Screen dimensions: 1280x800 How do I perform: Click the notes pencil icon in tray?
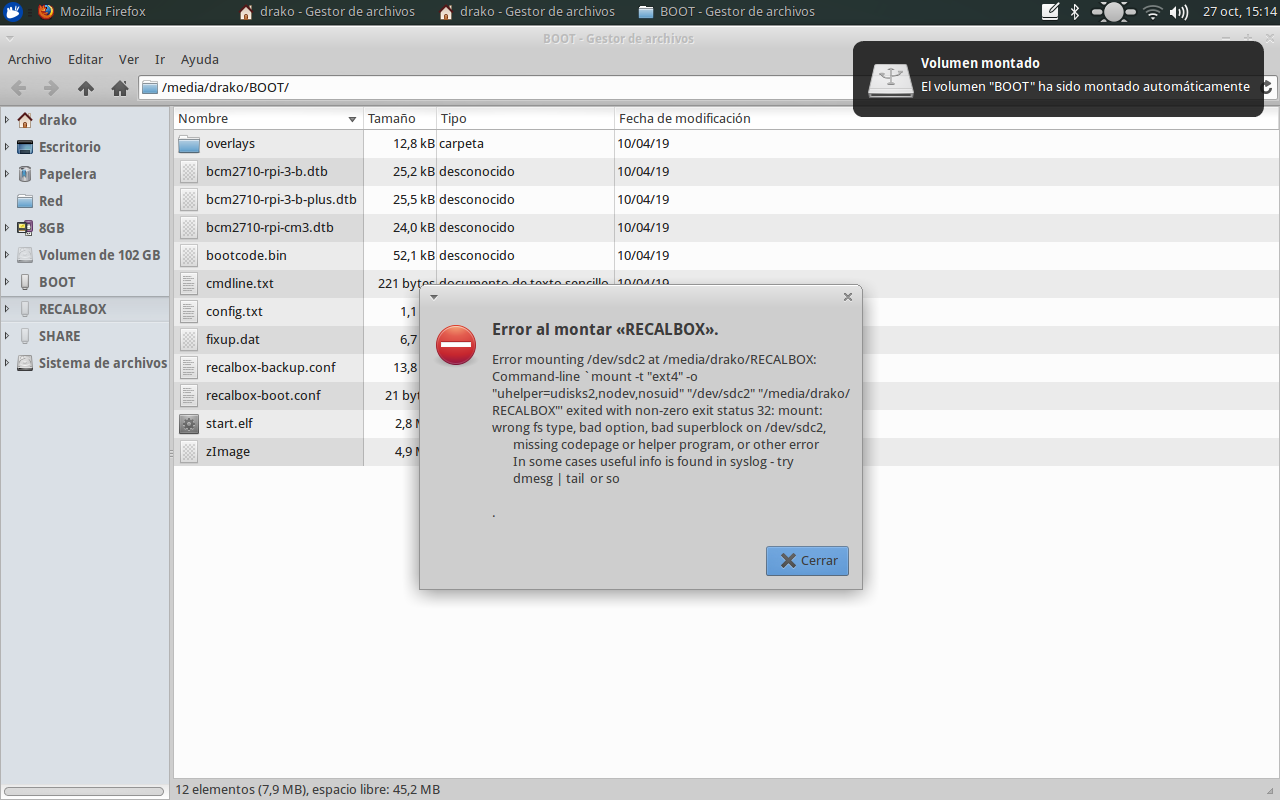pyautogui.click(x=1051, y=12)
